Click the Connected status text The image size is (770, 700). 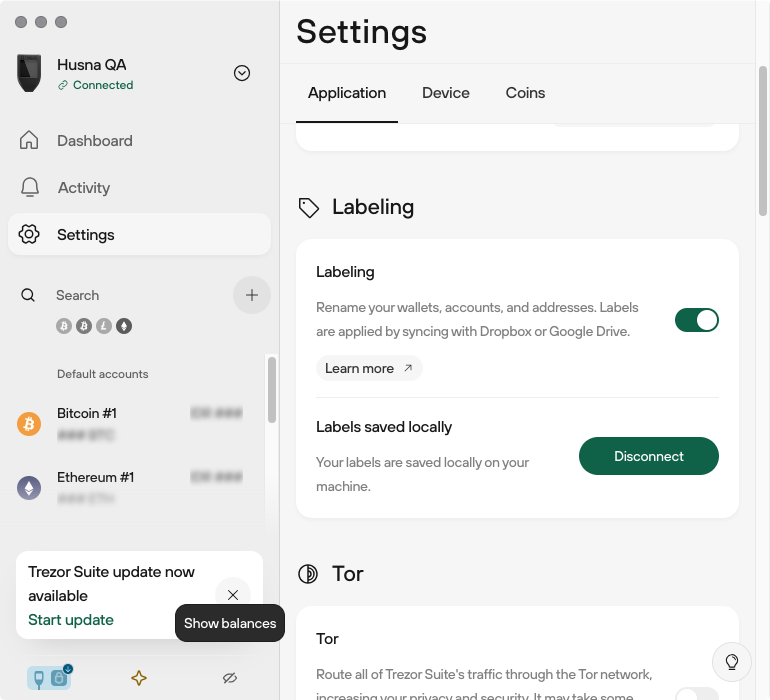tap(103, 85)
